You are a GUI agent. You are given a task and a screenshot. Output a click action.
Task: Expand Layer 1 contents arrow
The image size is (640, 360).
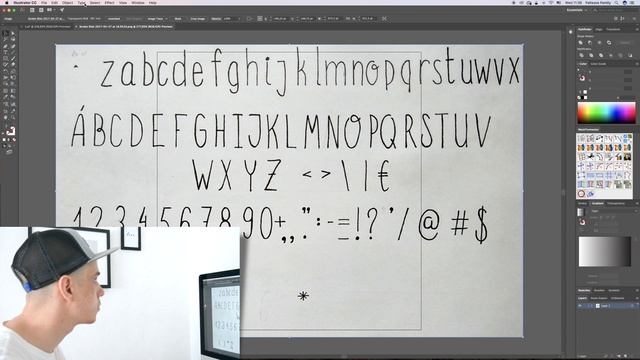tap(591, 306)
